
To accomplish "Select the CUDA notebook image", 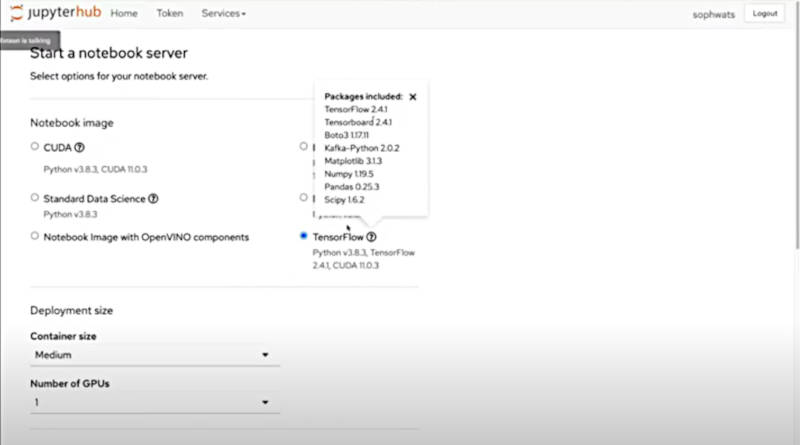I will pyautogui.click(x=35, y=146).
